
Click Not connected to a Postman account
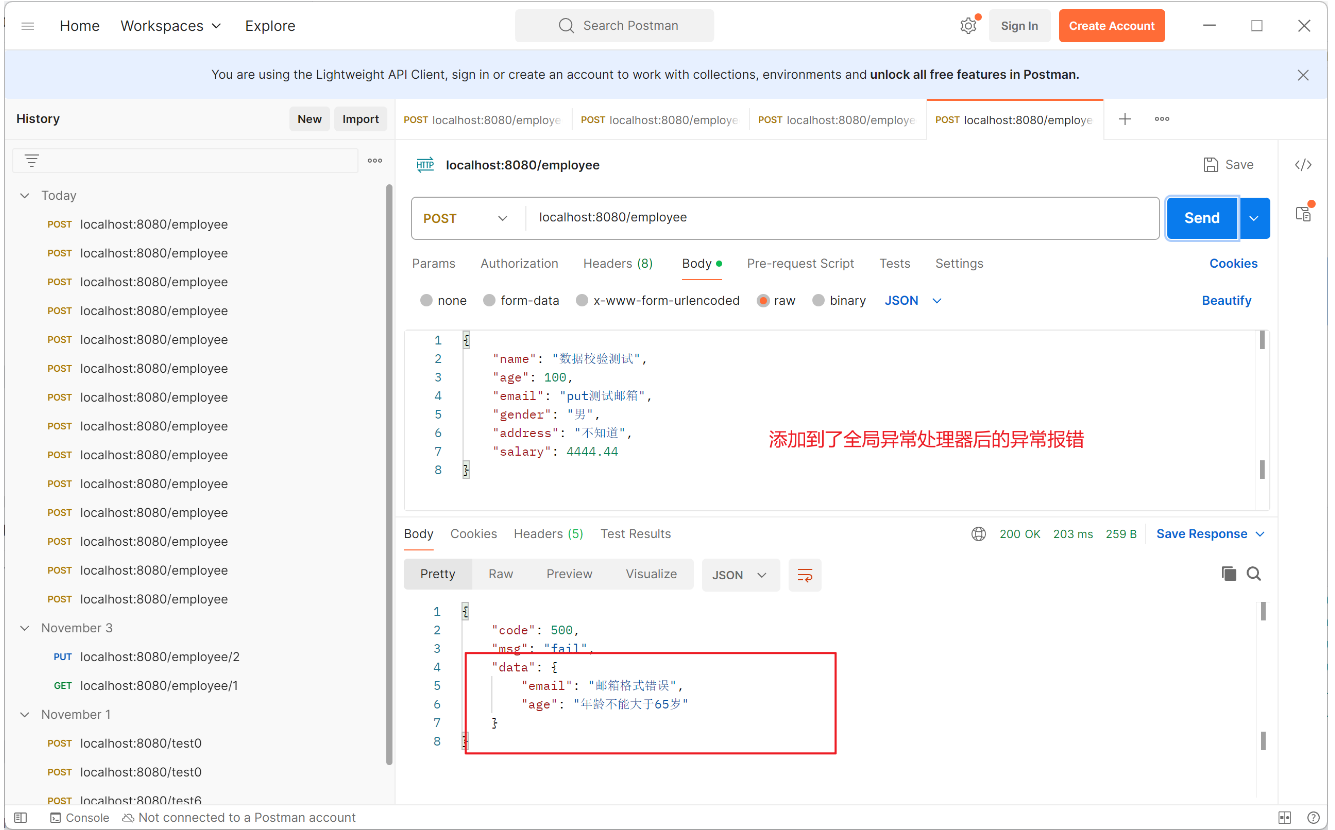(239, 818)
